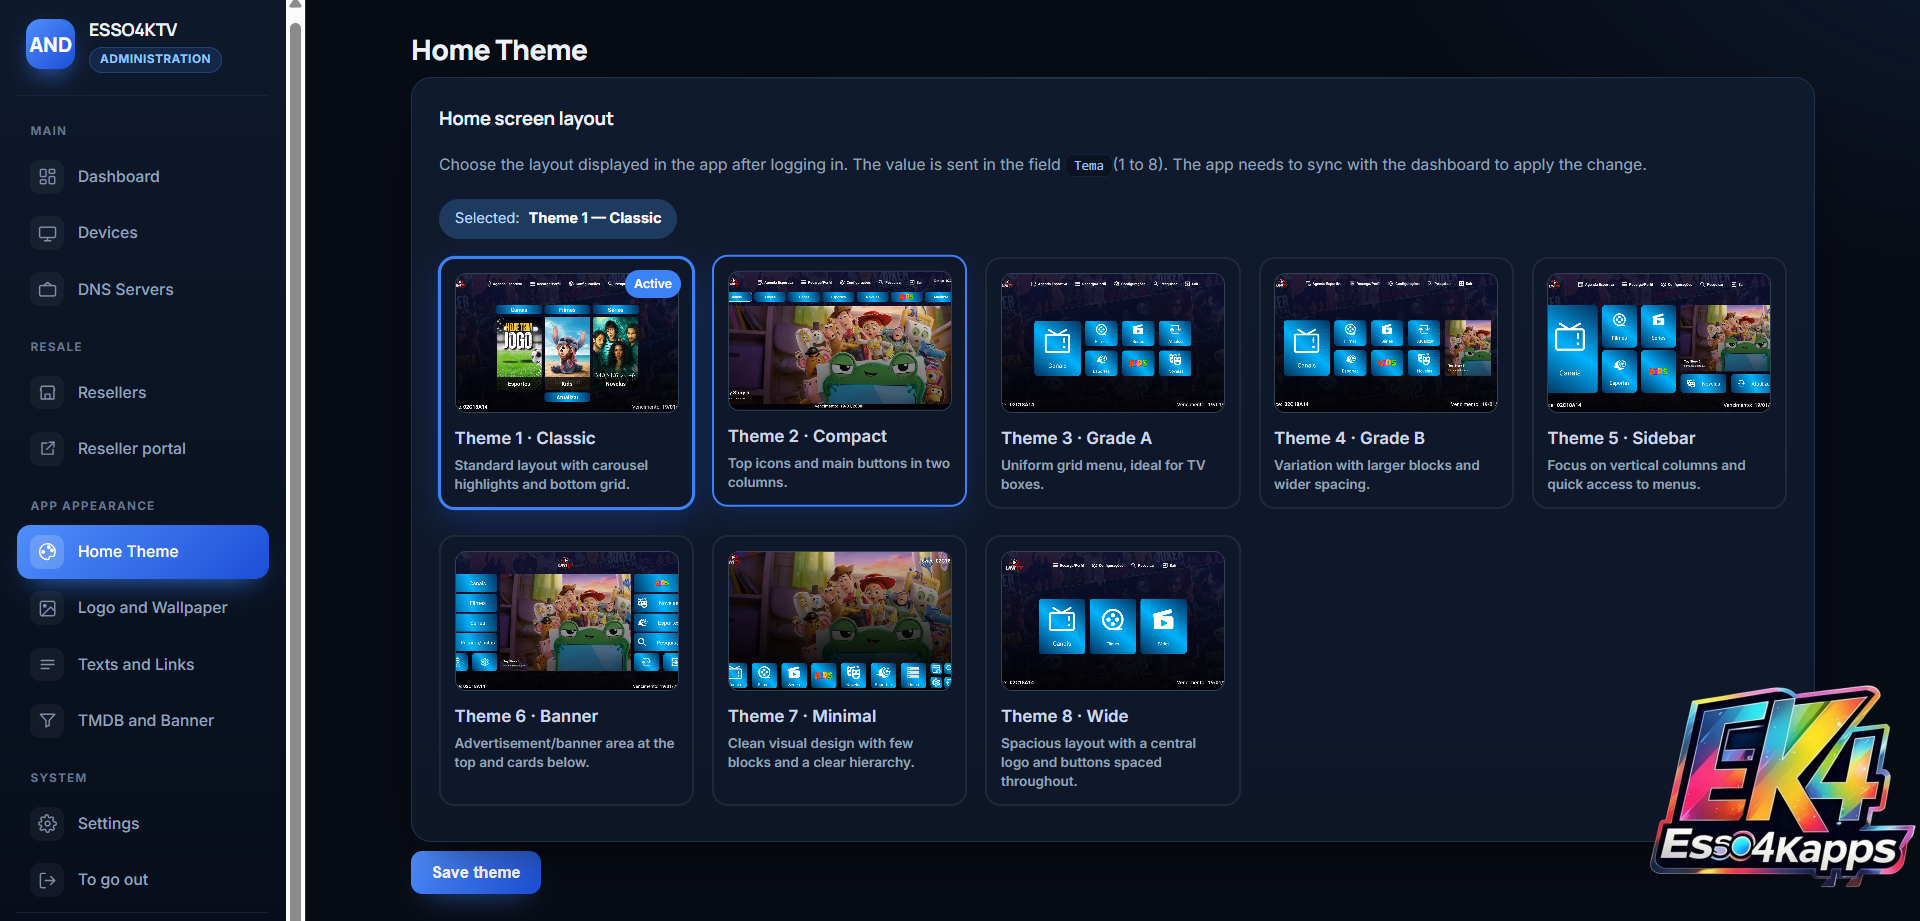Screen dimensions: 1920x921
Task: Click the Dashboard grid icon
Action: click(47, 177)
